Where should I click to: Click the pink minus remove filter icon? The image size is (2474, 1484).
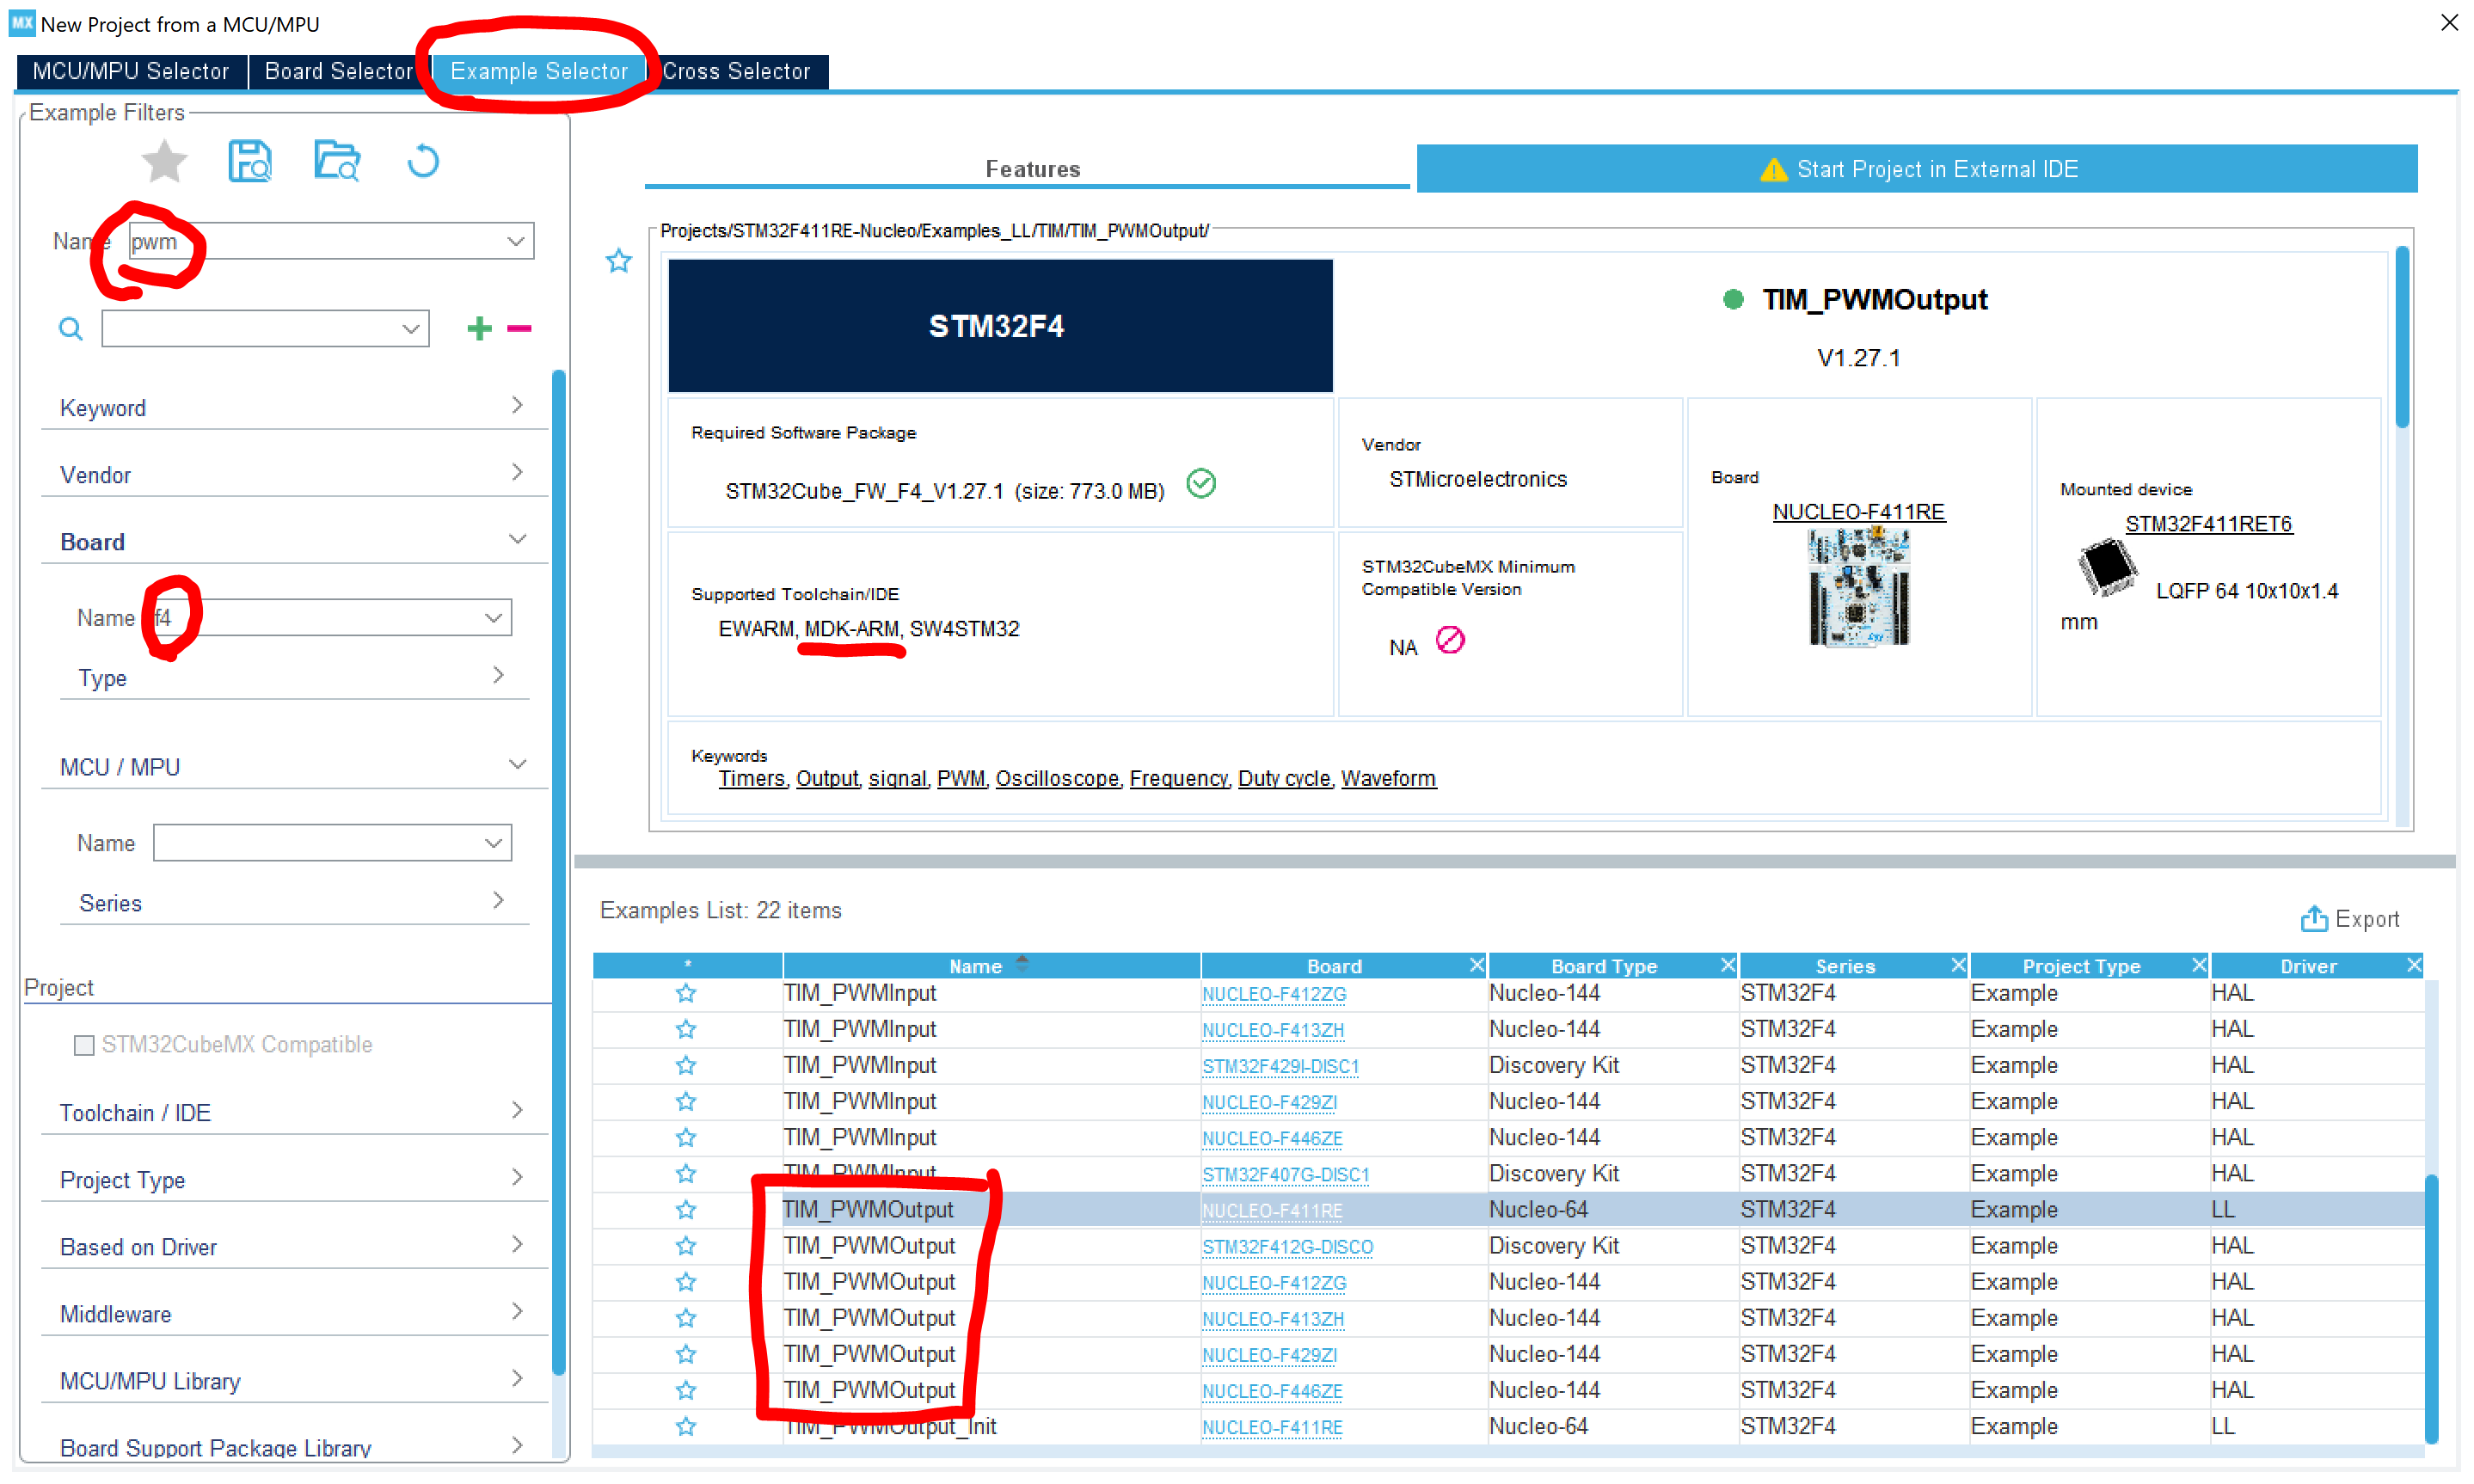(x=519, y=328)
